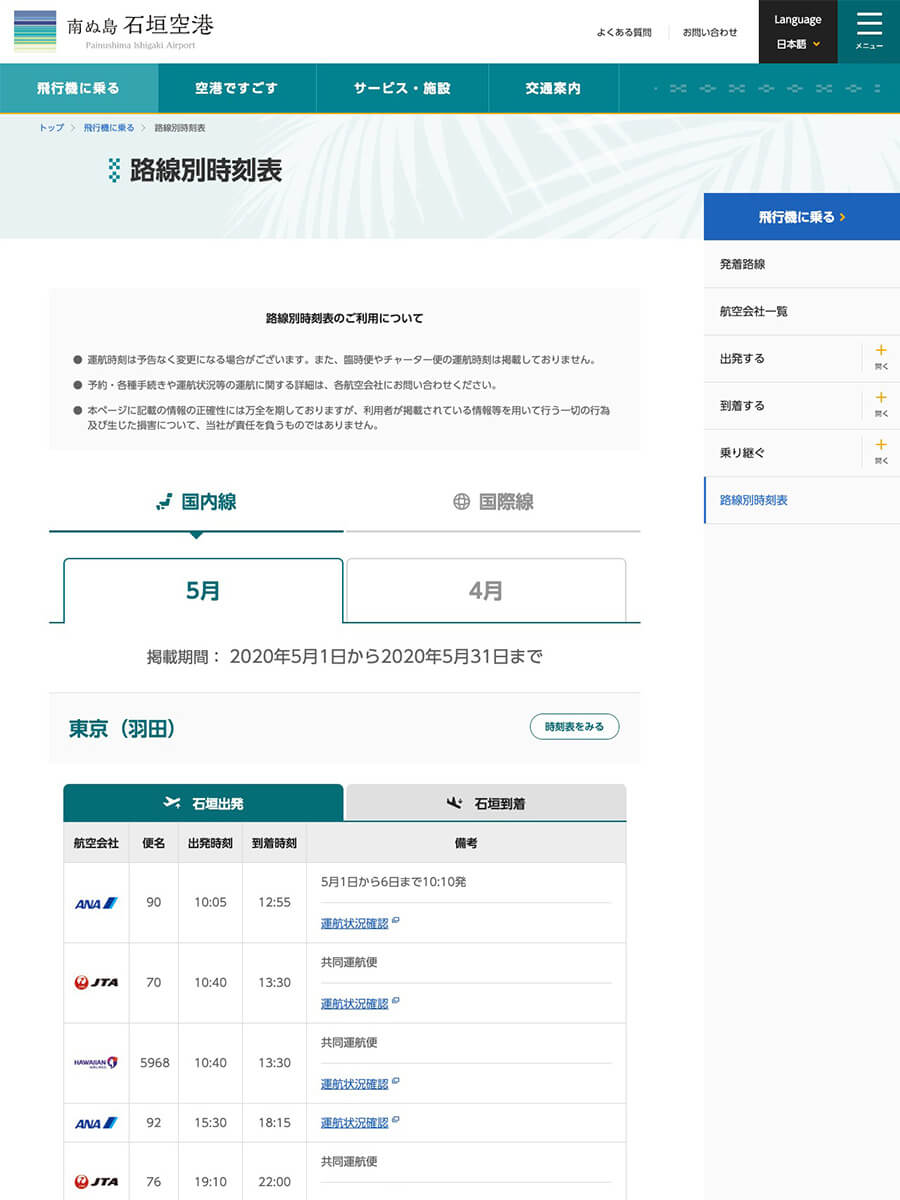900x1200 pixels.
Task: Expand the 出発する sidebar section
Action: [880, 358]
